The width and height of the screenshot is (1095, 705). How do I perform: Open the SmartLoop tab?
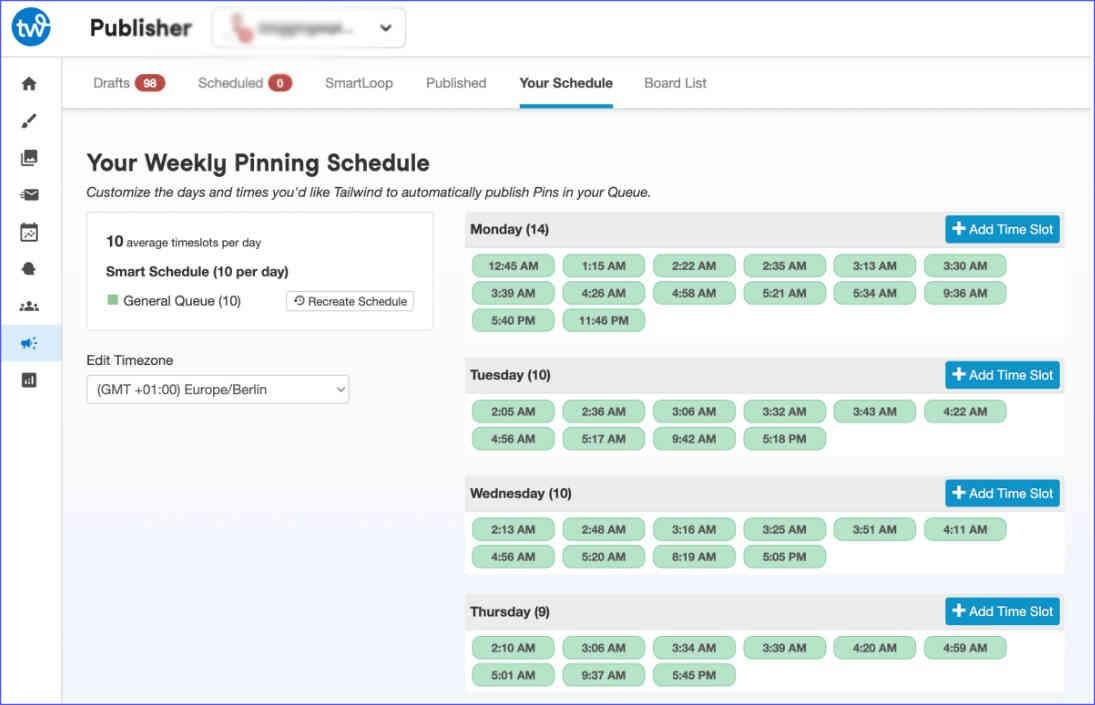click(358, 83)
